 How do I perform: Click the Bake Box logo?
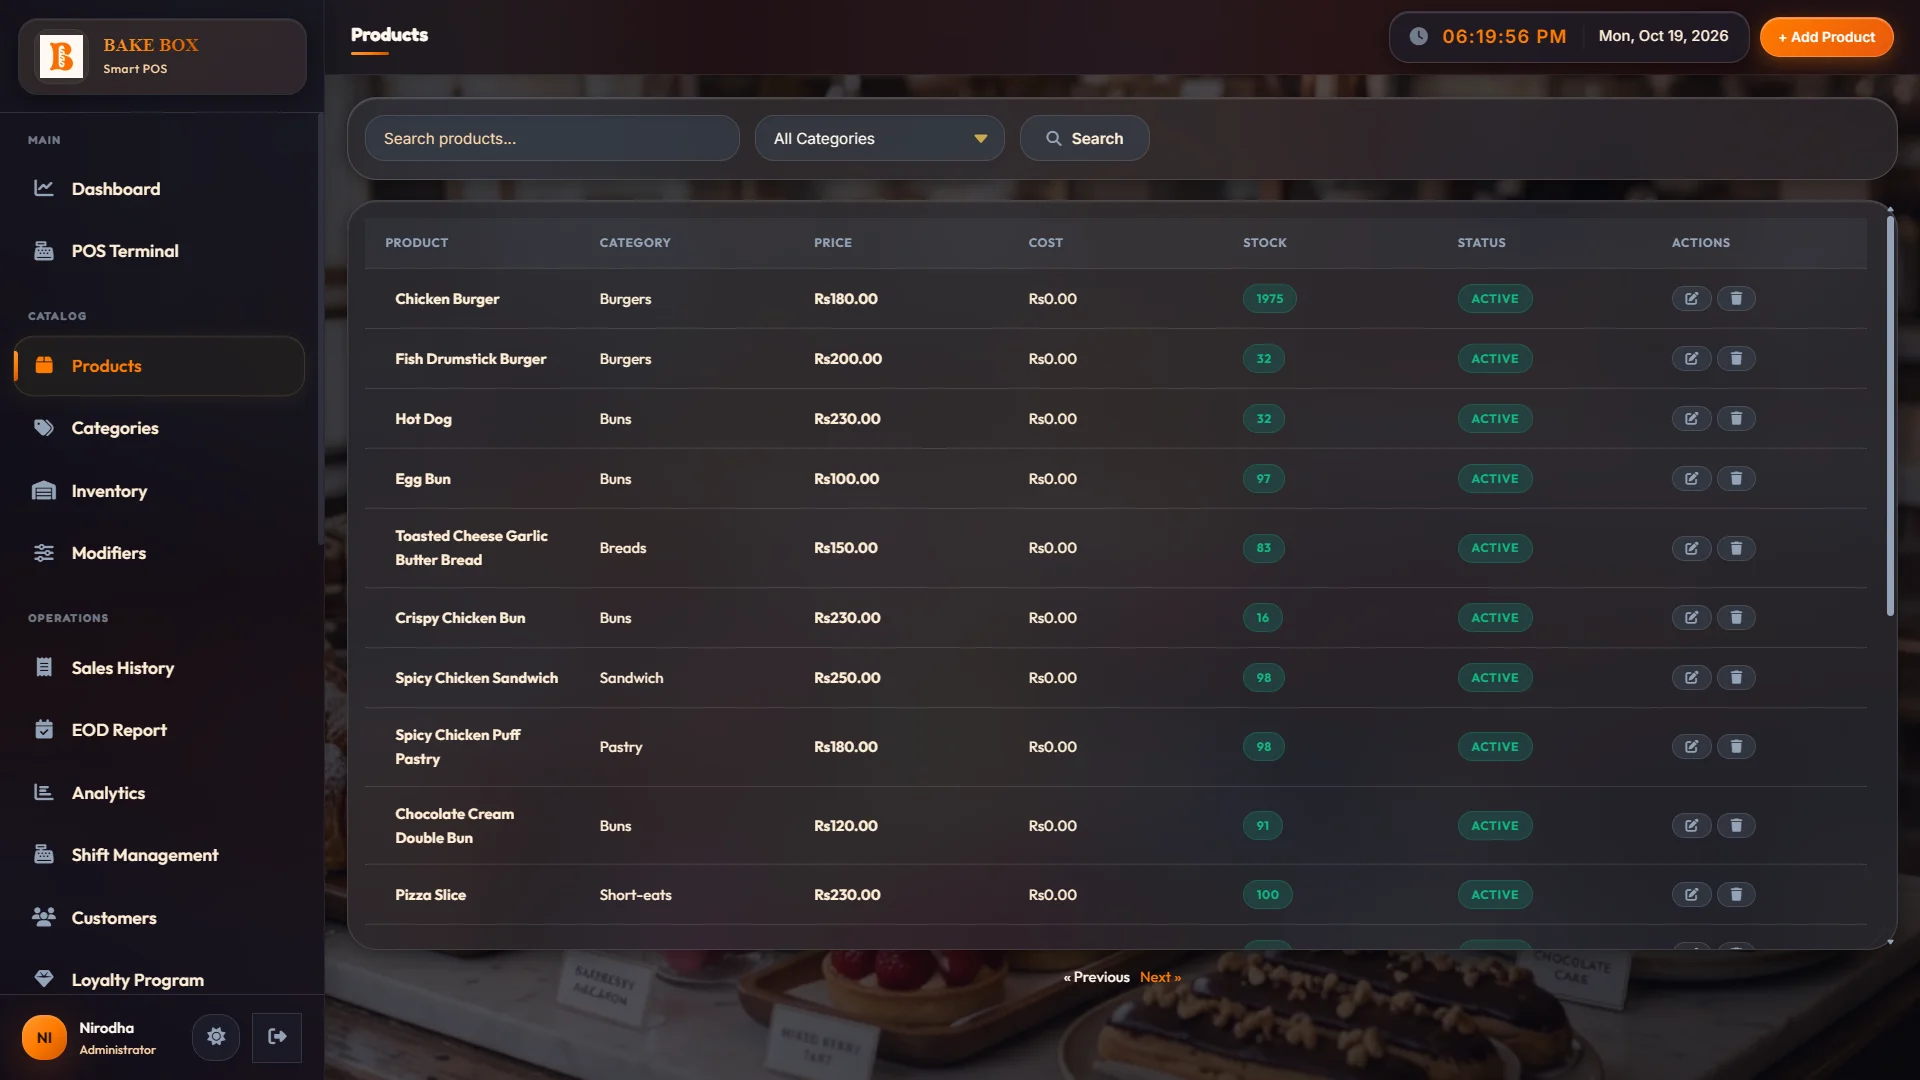pyautogui.click(x=61, y=56)
